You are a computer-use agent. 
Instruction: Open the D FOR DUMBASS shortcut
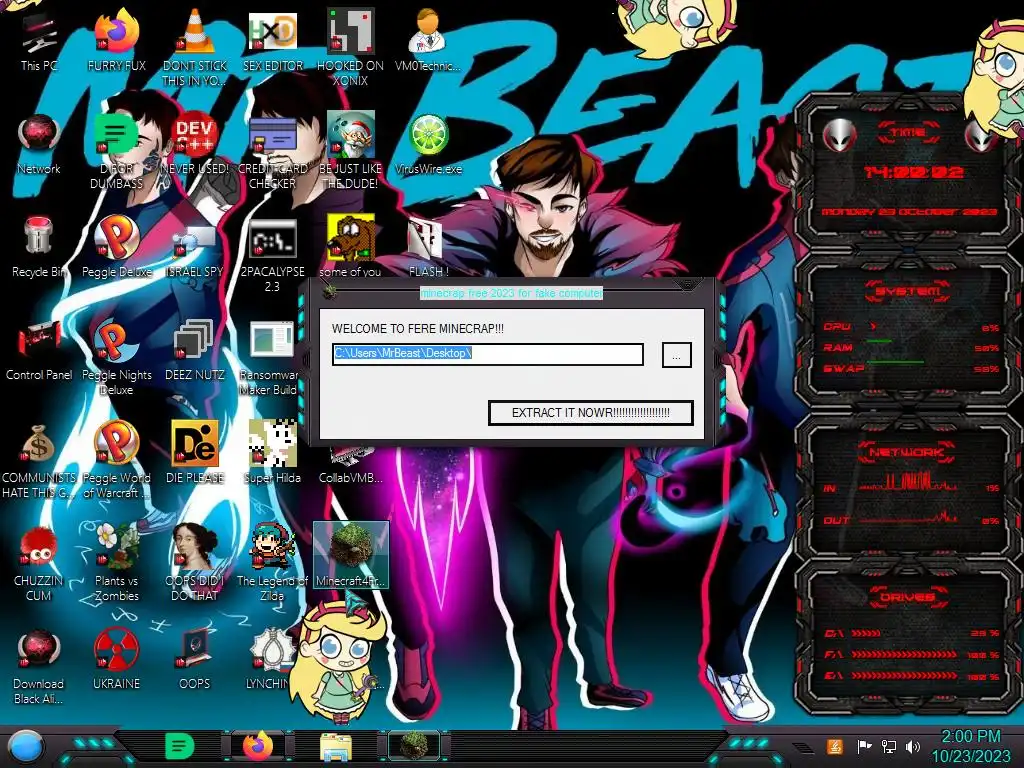(116, 150)
